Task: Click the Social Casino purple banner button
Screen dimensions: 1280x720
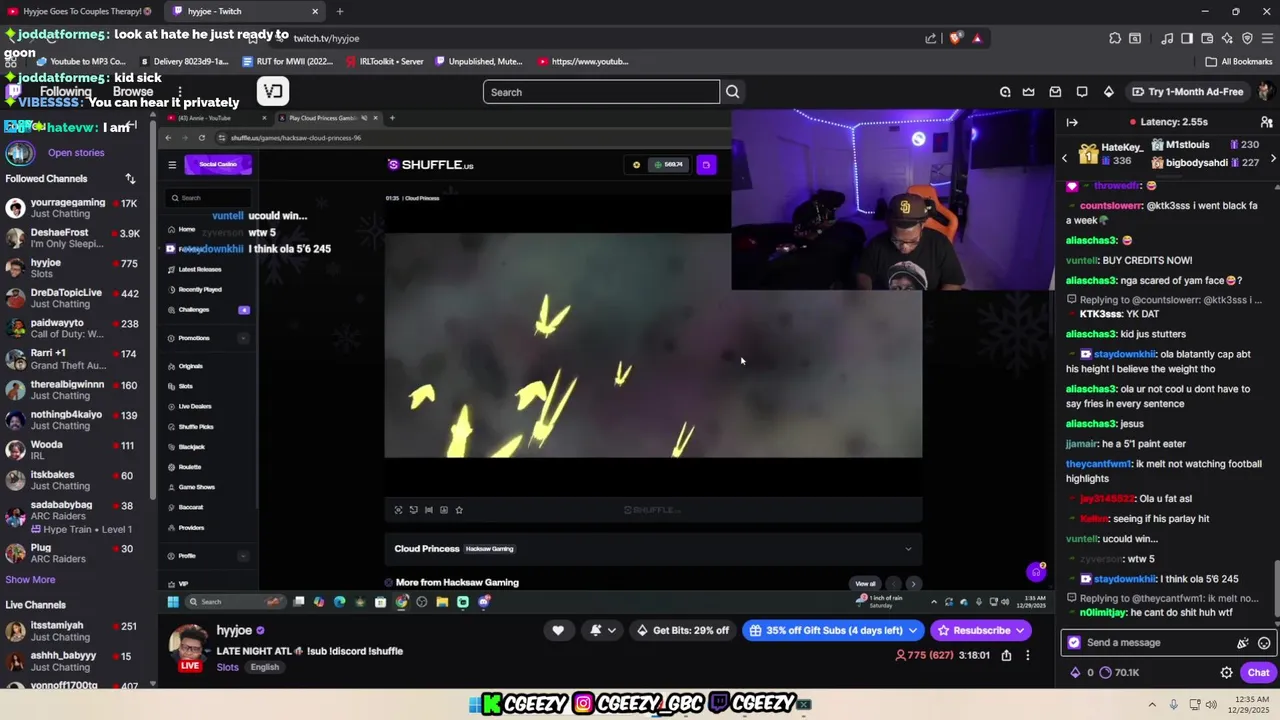Action: point(218,165)
